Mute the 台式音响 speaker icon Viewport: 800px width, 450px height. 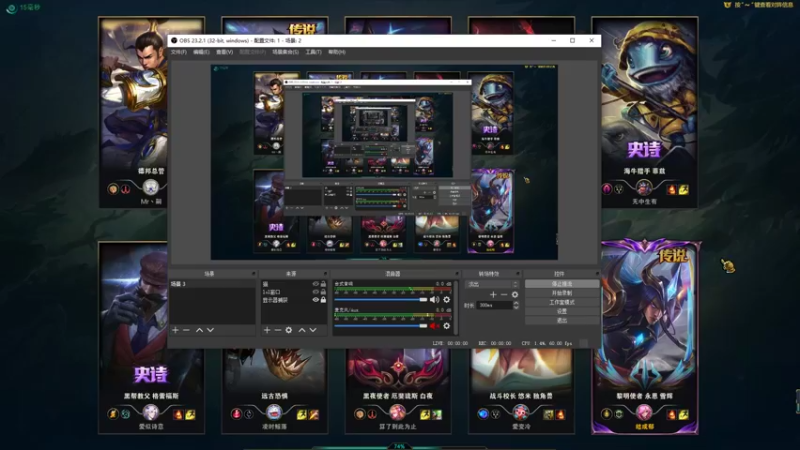(434, 300)
